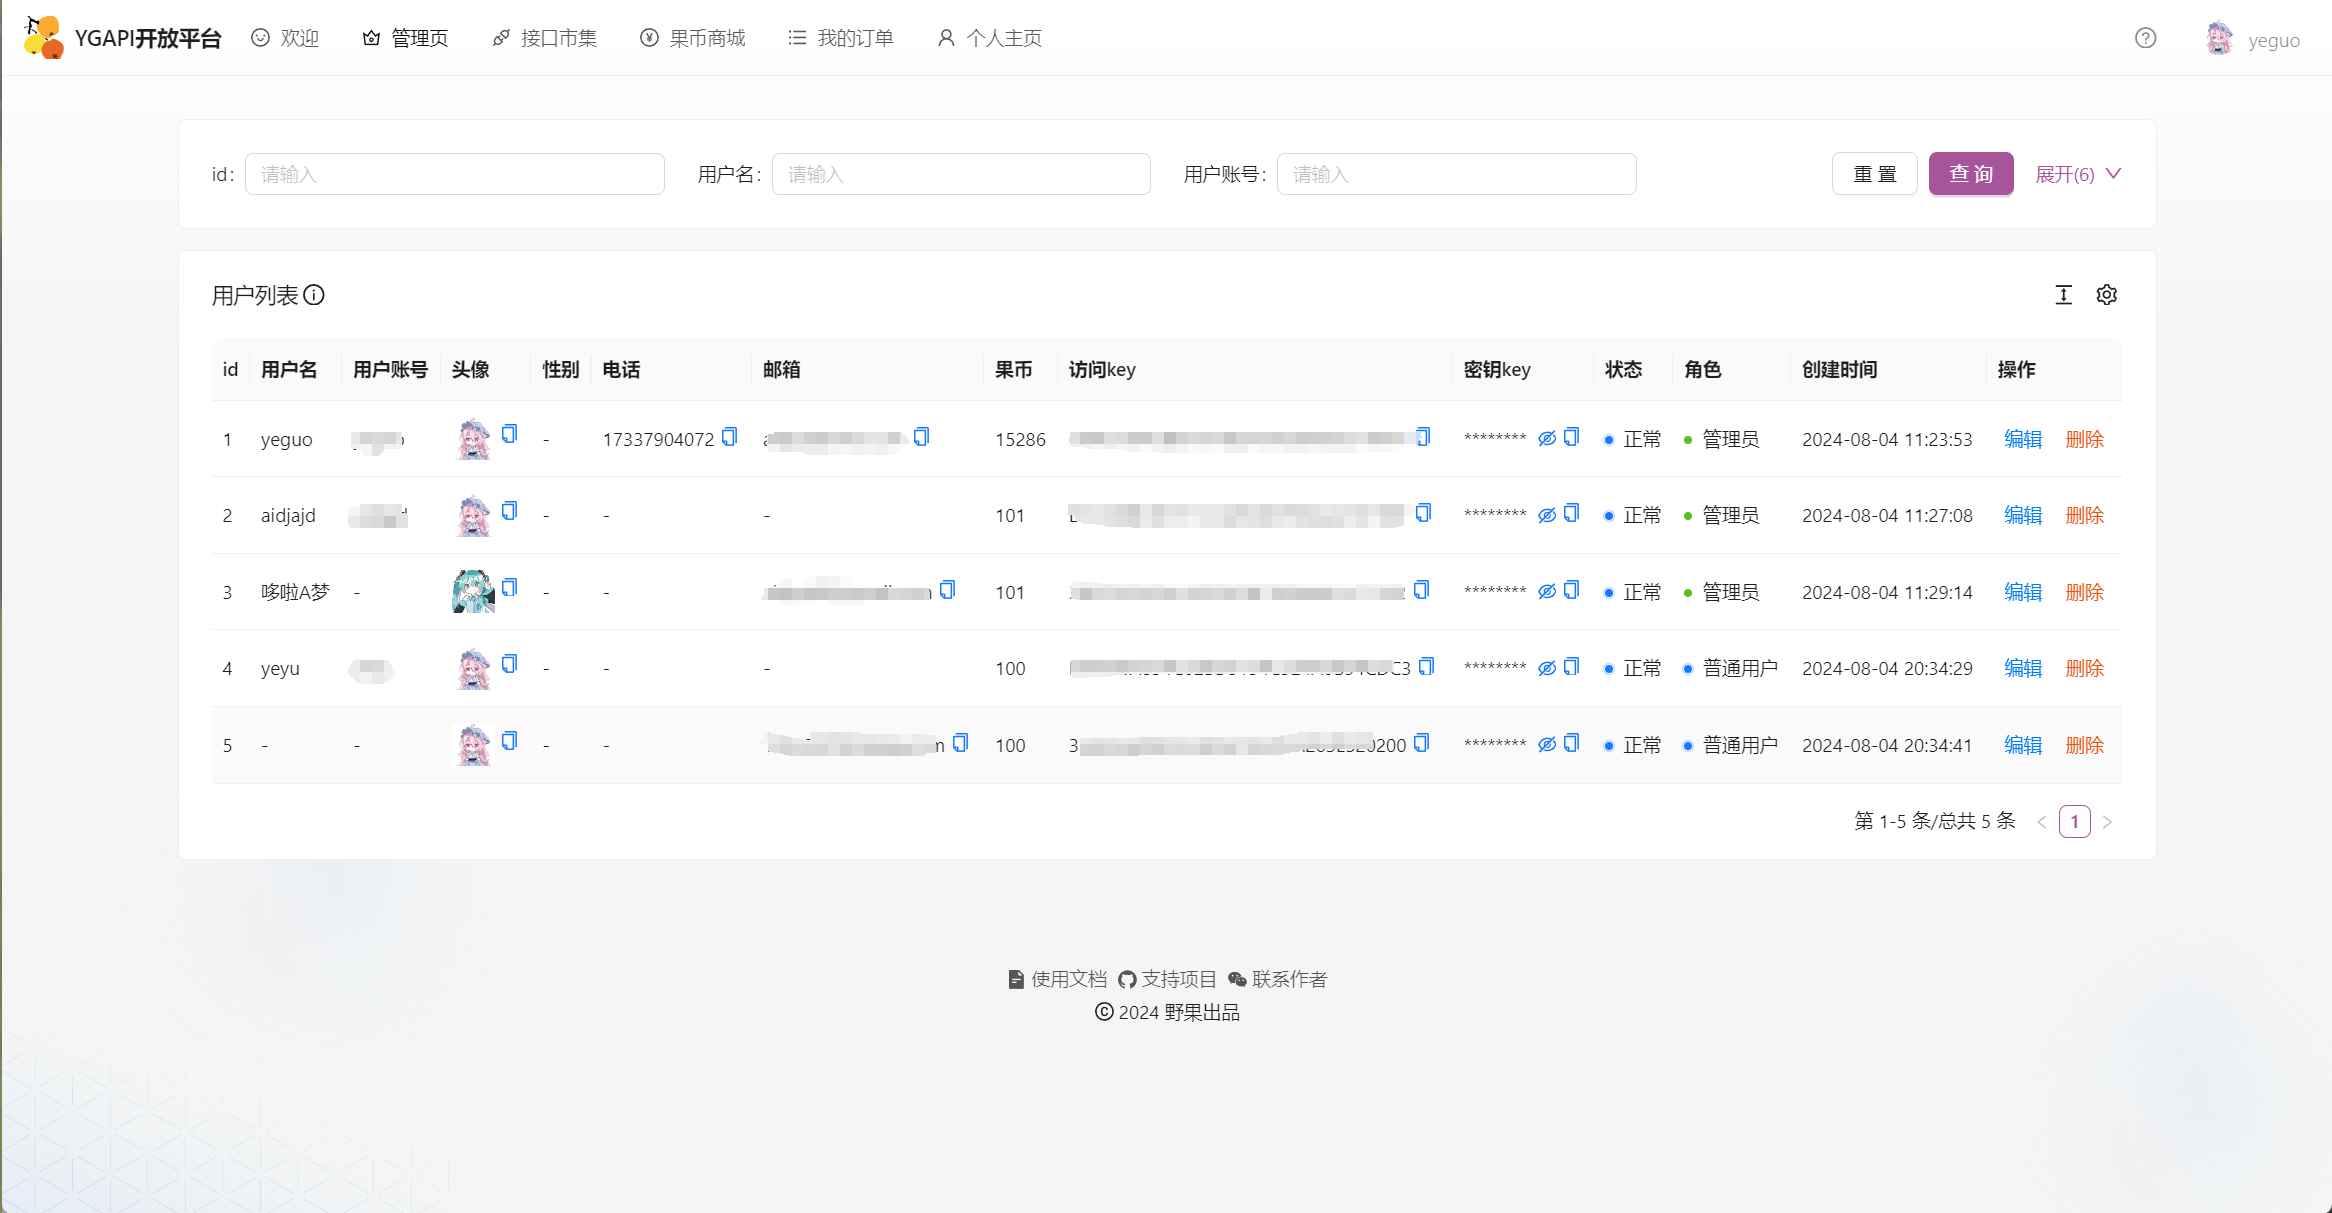Show aidjajd's hidden 密钥key
This screenshot has width=2332, height=1213.
click(x=1546, y=514)
